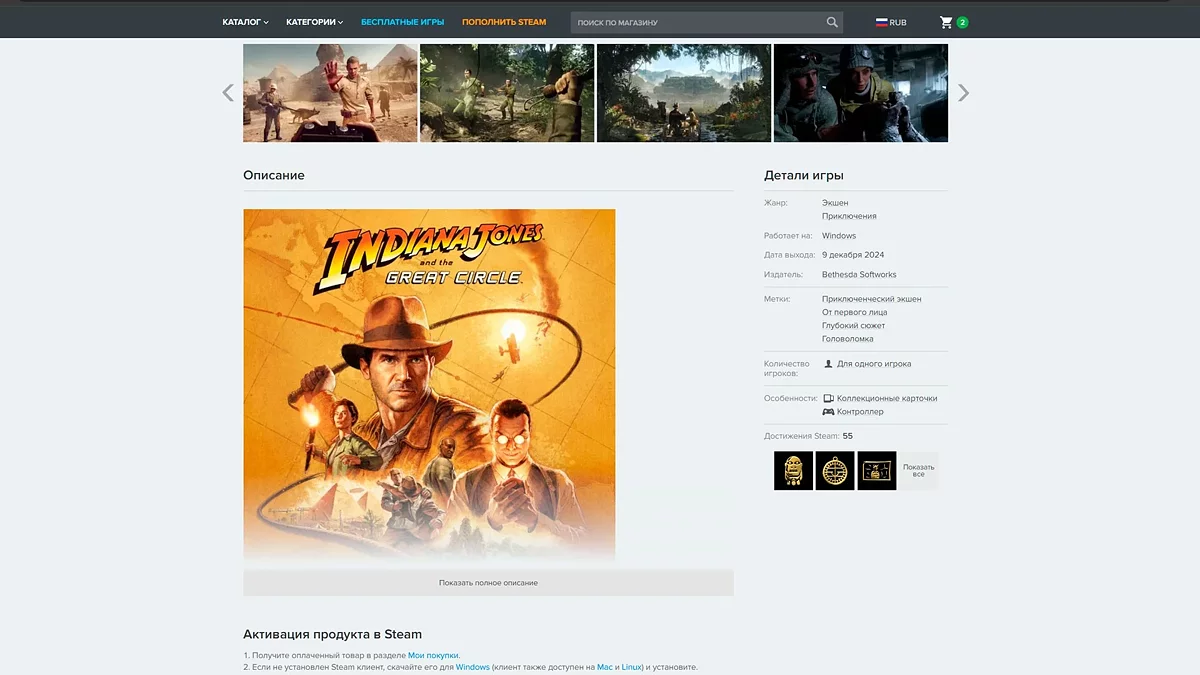Click the Достижения Steam: 55 label
This screenshot has width=1200, height=675.
coord(808,436)
